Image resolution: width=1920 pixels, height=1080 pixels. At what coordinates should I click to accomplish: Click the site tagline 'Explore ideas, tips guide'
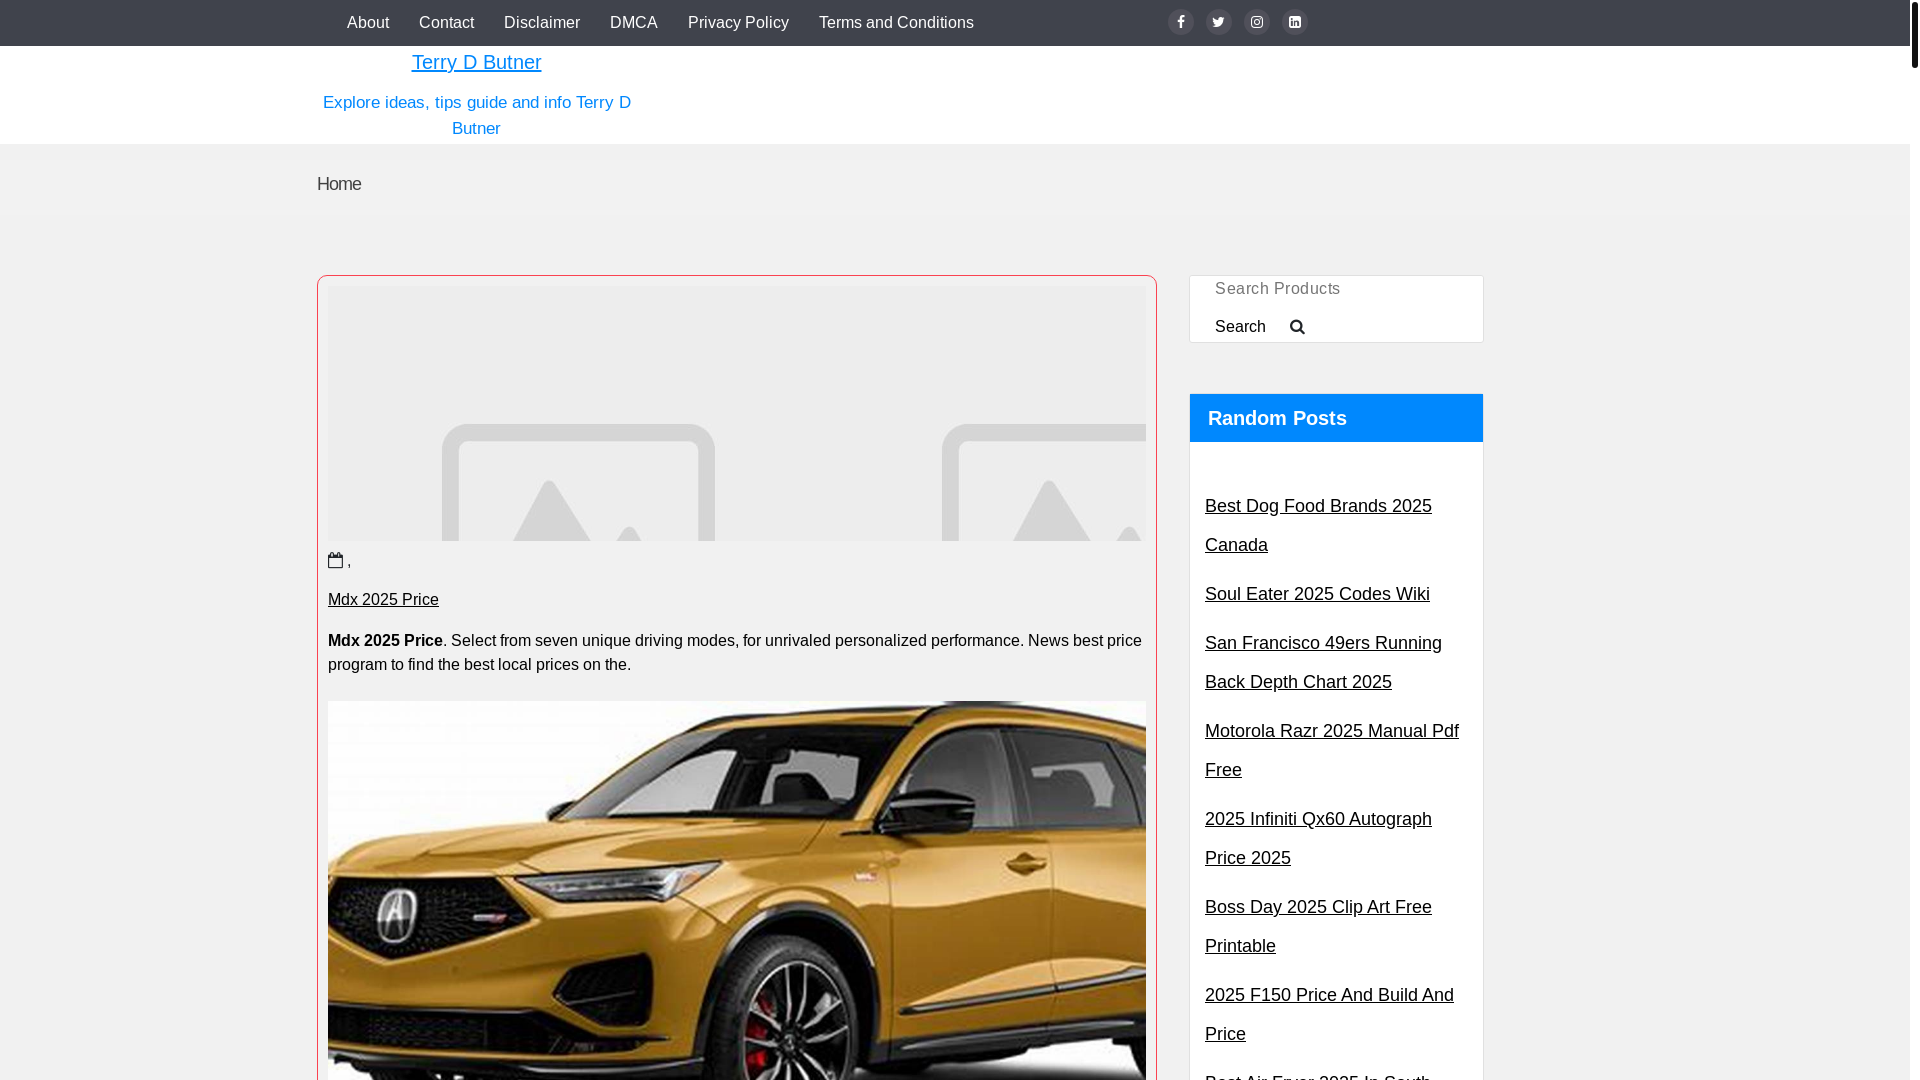pos(476,116)
